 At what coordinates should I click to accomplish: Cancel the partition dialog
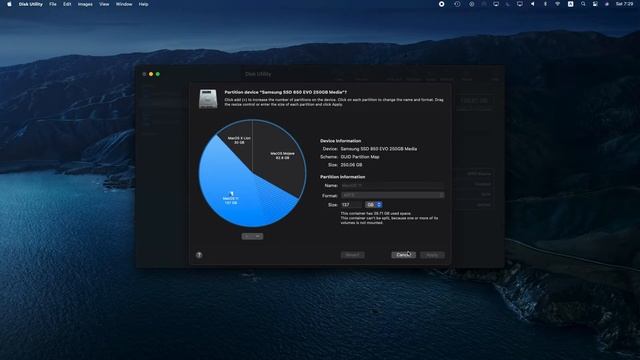click(403, 255)
